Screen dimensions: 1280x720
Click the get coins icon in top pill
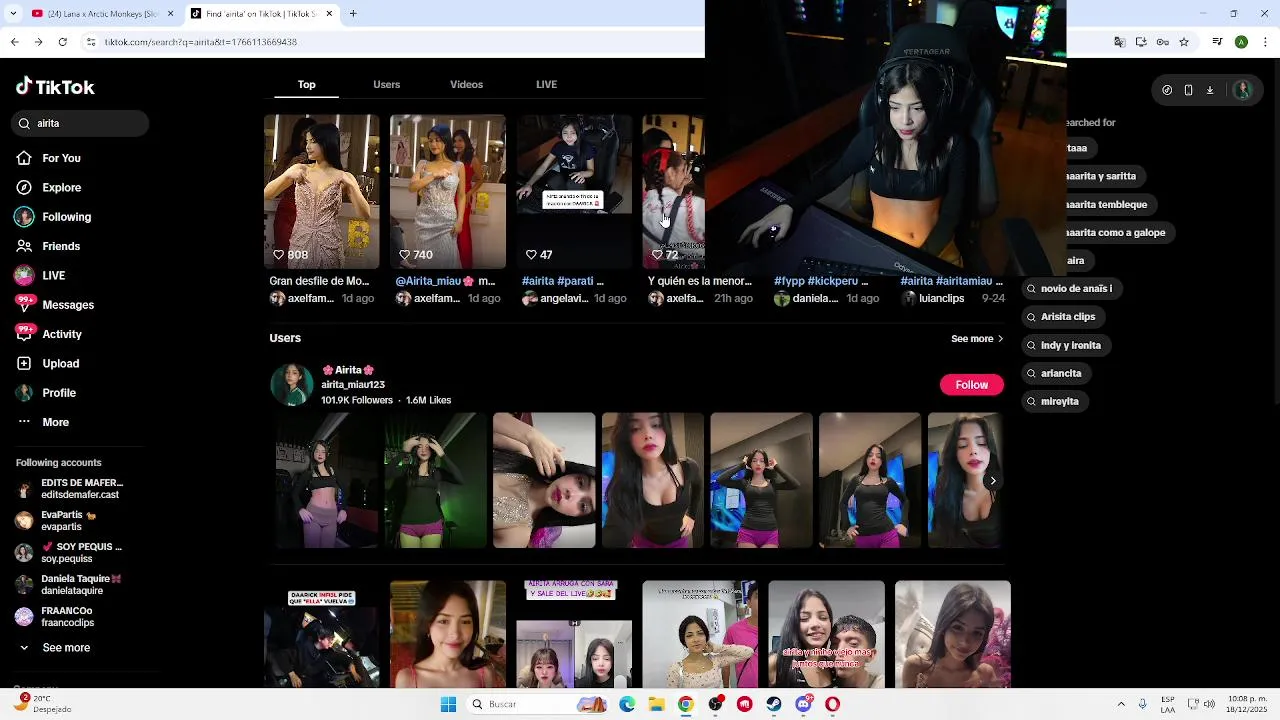pyautogui.click(x=1167, y=90)
